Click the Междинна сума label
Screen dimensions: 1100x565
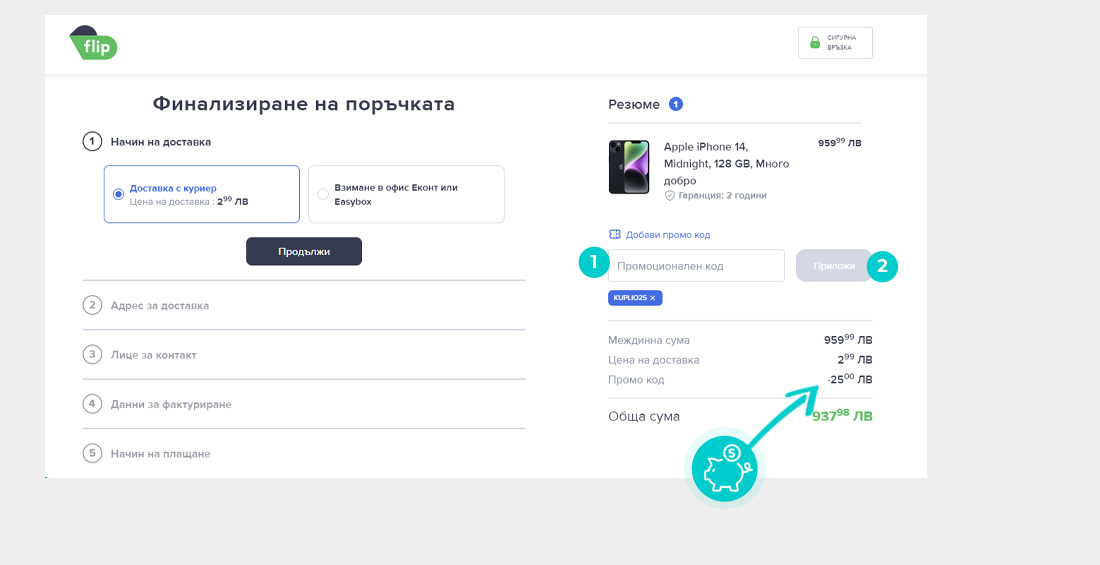pos(649,340)
